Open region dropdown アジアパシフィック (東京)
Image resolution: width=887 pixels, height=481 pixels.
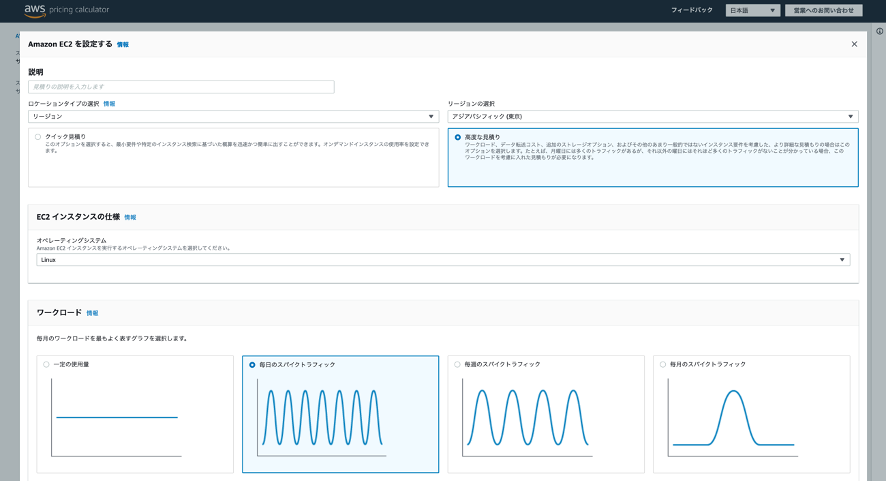click(652, 117)
